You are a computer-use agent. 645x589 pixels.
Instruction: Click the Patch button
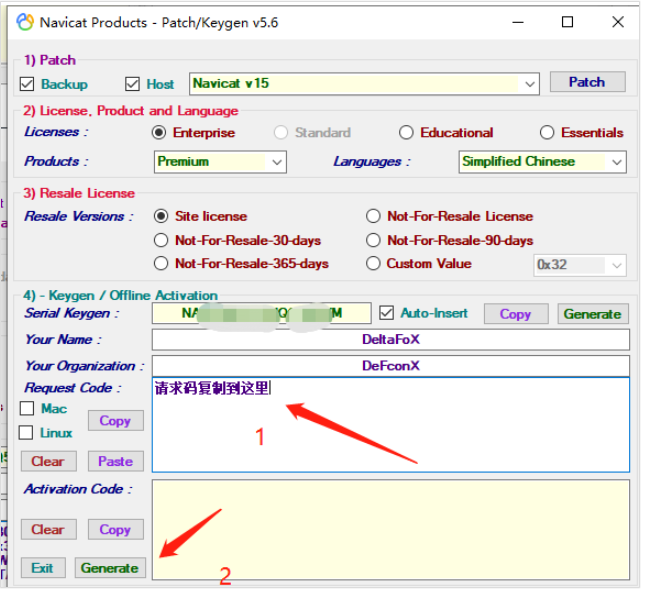click(587, 82)
